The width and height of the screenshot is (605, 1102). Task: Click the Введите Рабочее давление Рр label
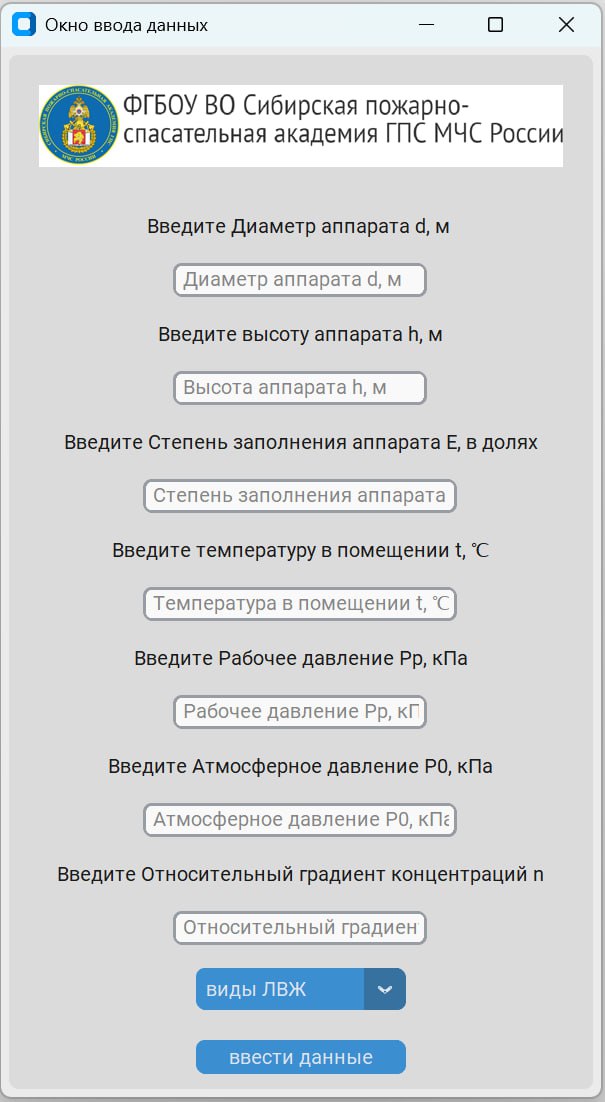[x=299, y=658]
